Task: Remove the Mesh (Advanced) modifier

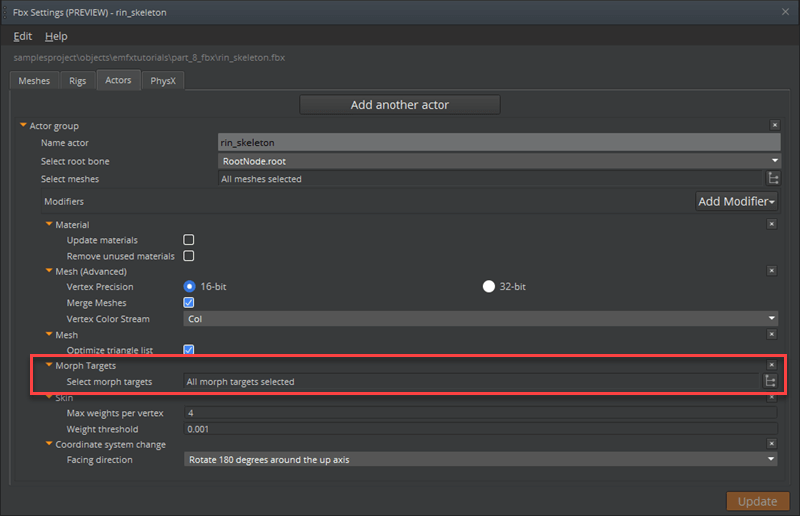Action: pyautogui.click(x=771, y=271)
